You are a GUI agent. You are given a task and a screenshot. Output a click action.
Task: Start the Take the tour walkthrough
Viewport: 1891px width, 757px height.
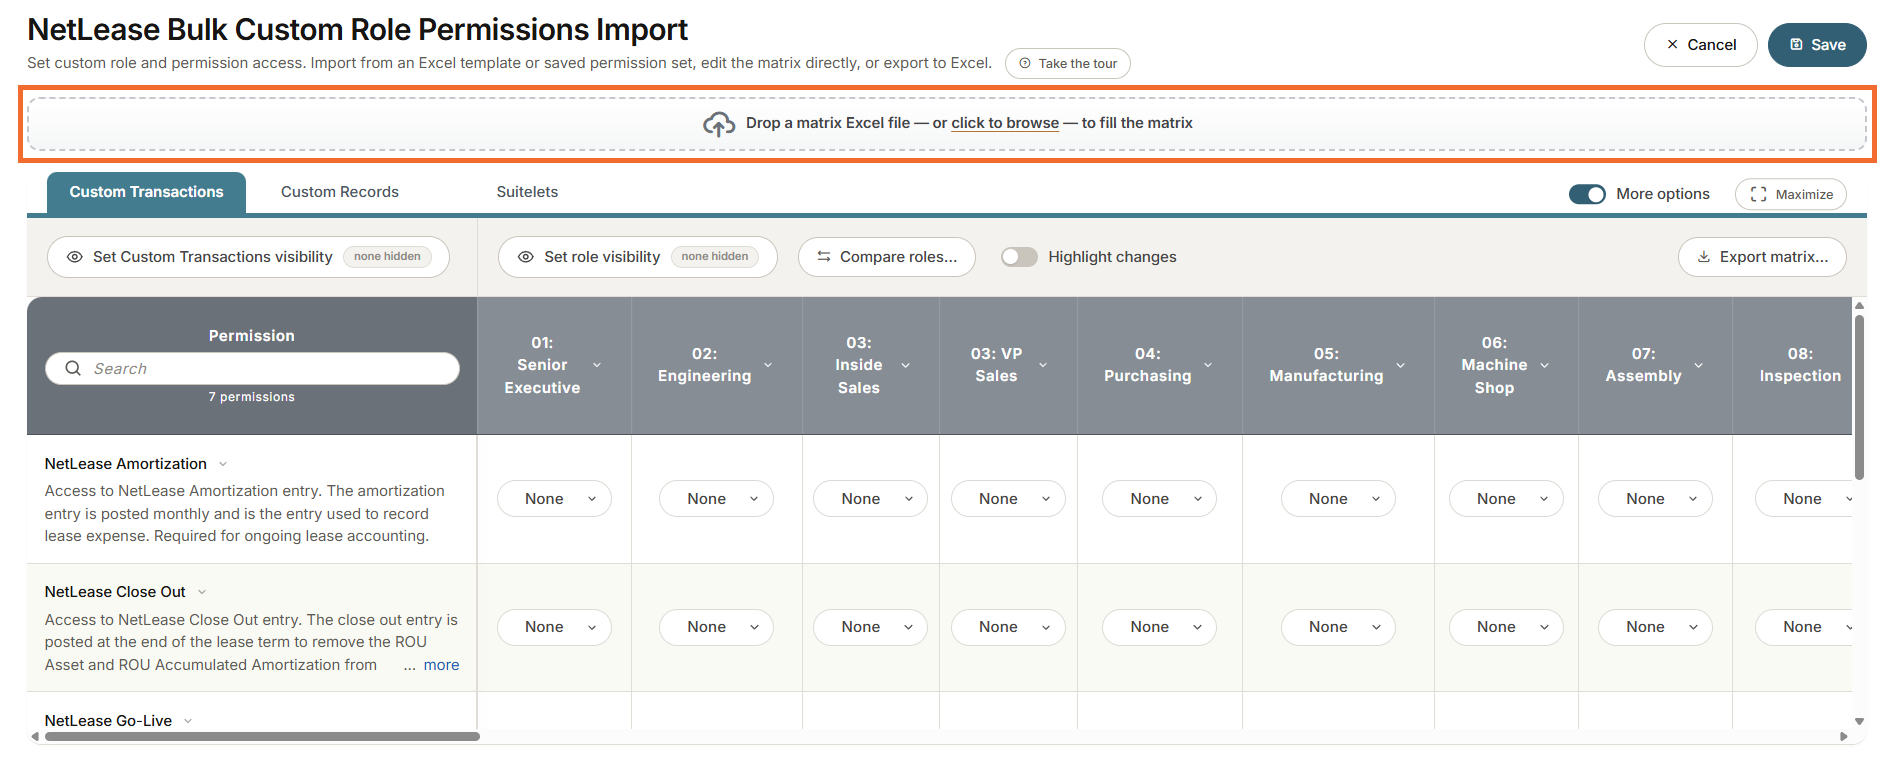1068,63
